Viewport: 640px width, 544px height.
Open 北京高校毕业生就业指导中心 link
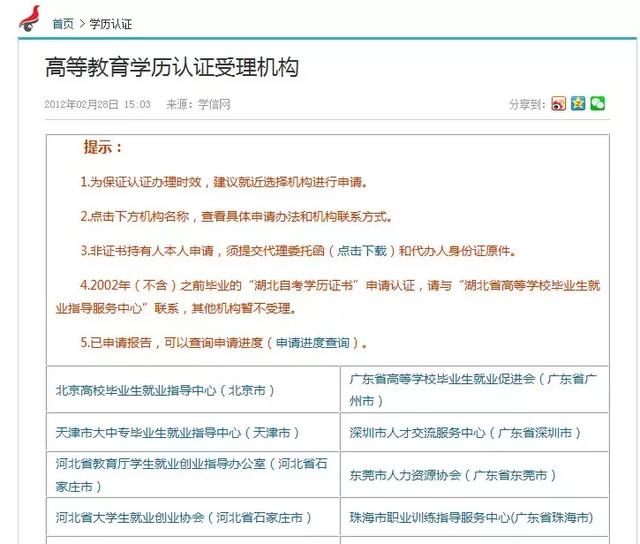[165, 391]
